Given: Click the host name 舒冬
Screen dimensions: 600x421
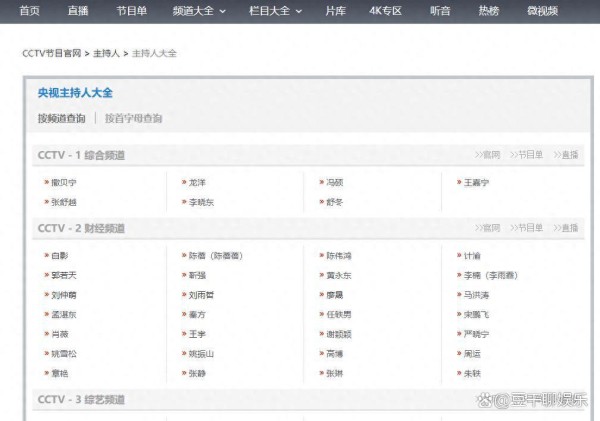Looking at the screenshot, I should (x=335, y=202).
